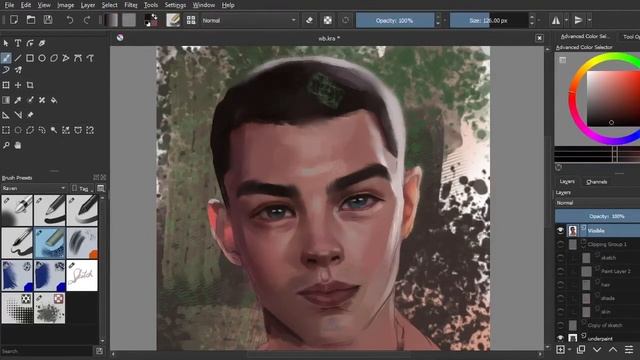
Task: Create a new document from the toolbar
Action: point(14,20)
